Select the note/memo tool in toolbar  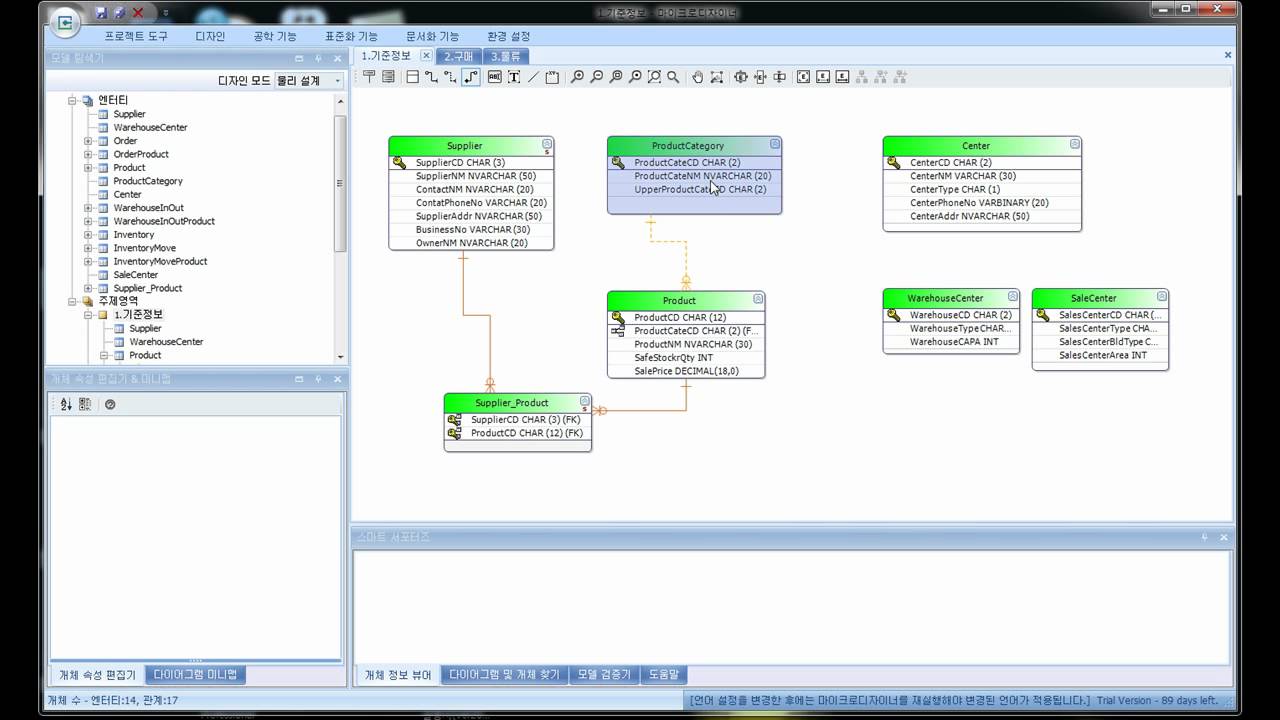tap(551, 77)
